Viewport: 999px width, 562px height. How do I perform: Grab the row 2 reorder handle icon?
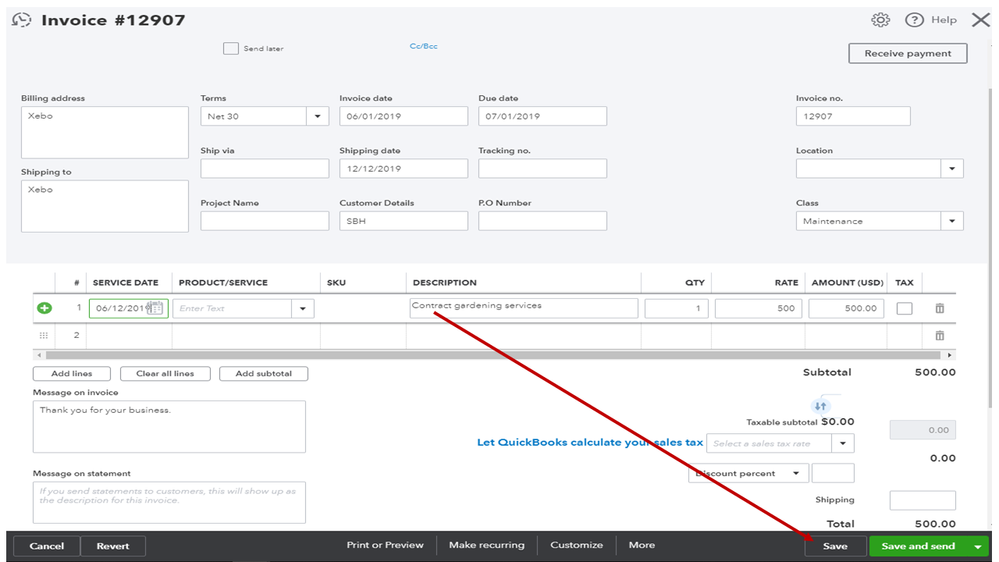point(43,335)
